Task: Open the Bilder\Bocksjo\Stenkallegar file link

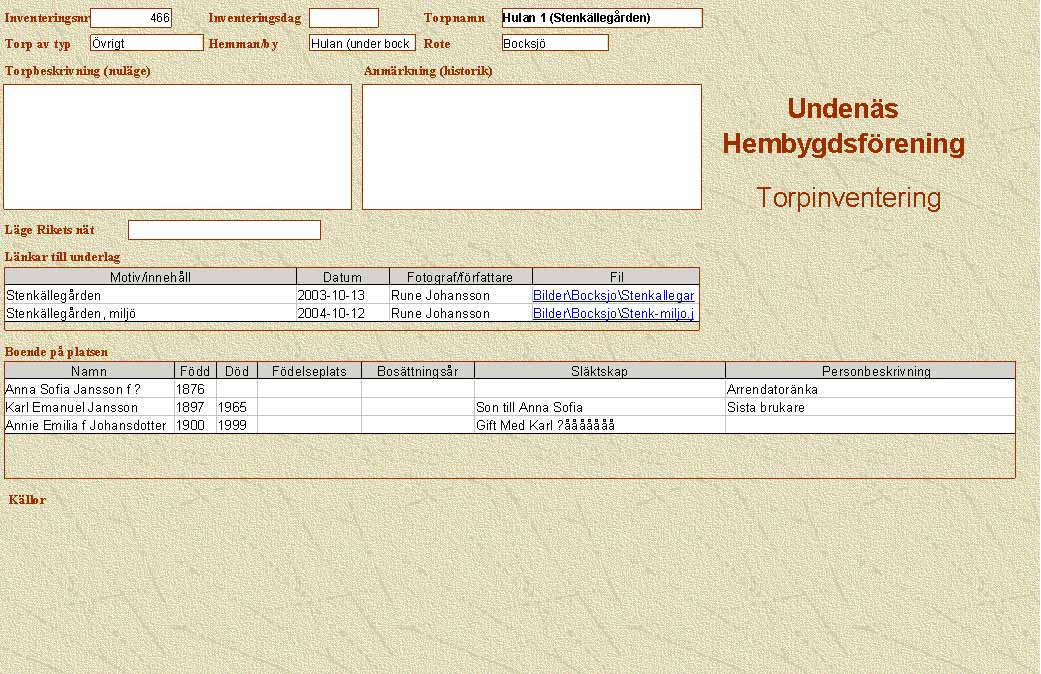Action: click(x=613, y=296)
